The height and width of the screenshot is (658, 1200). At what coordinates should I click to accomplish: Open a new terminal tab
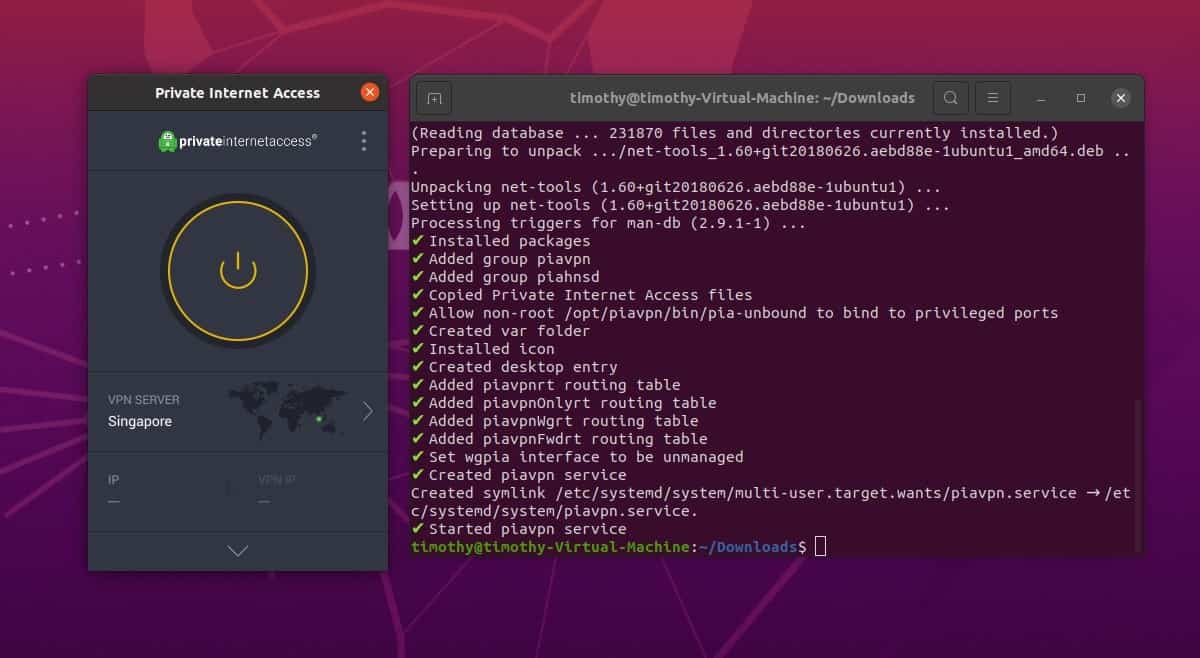(x=434, y=98)
